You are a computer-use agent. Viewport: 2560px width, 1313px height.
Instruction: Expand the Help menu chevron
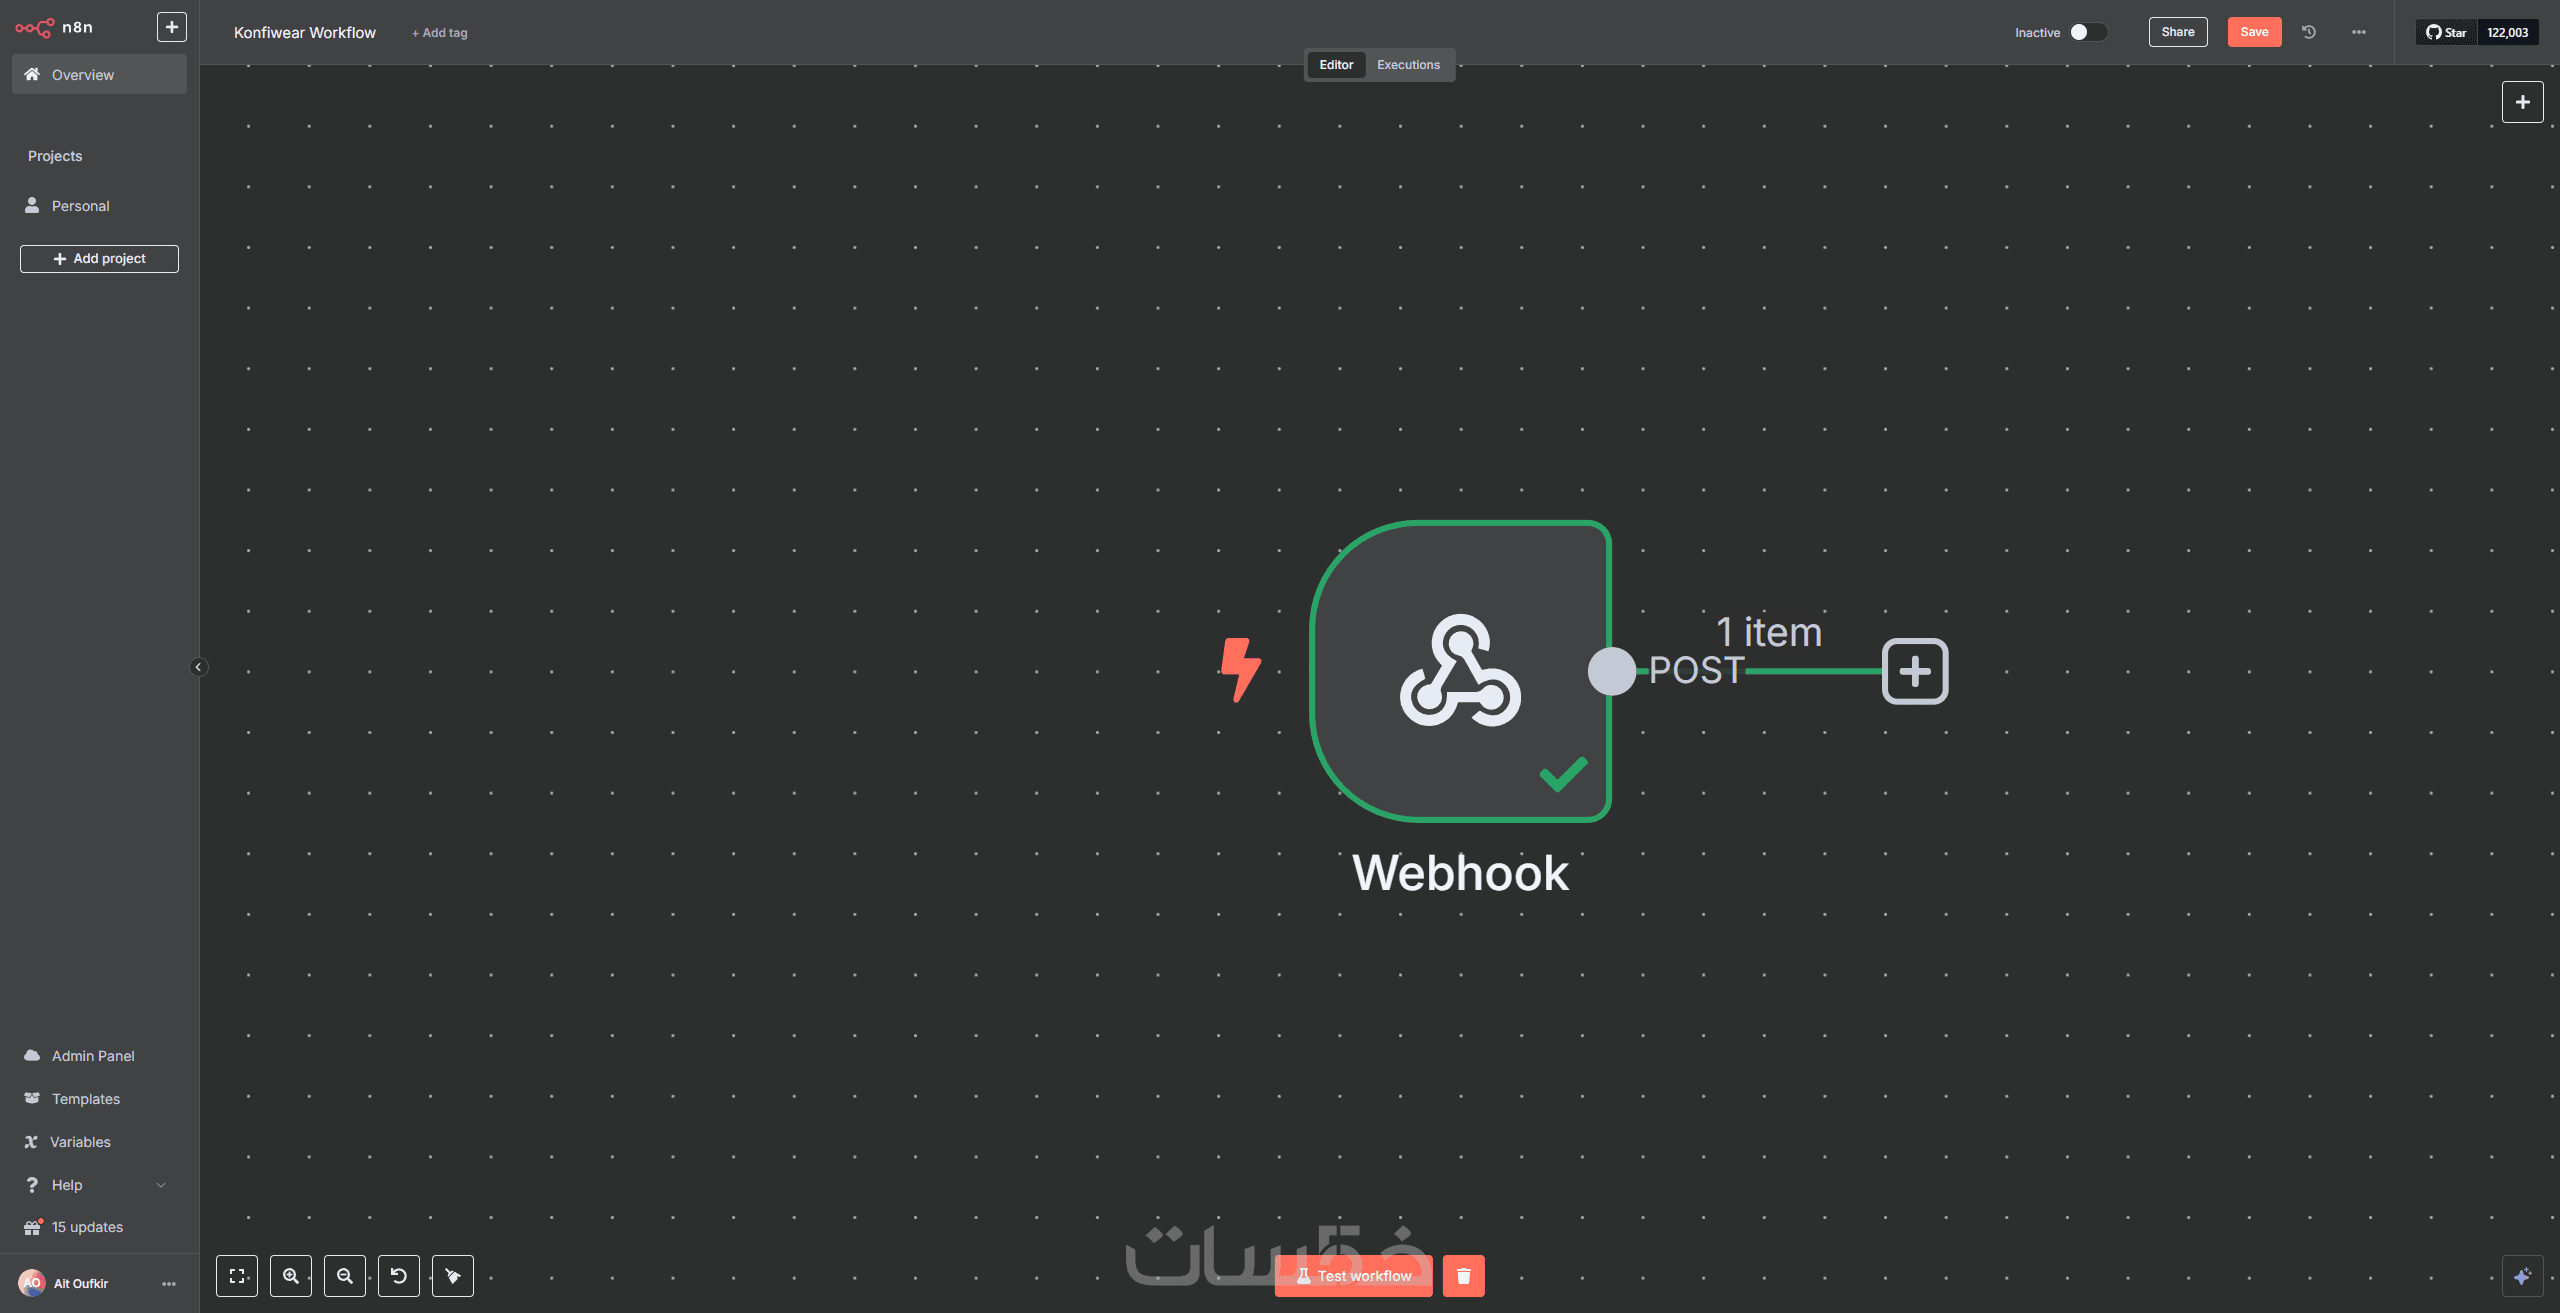[161, 1185]
